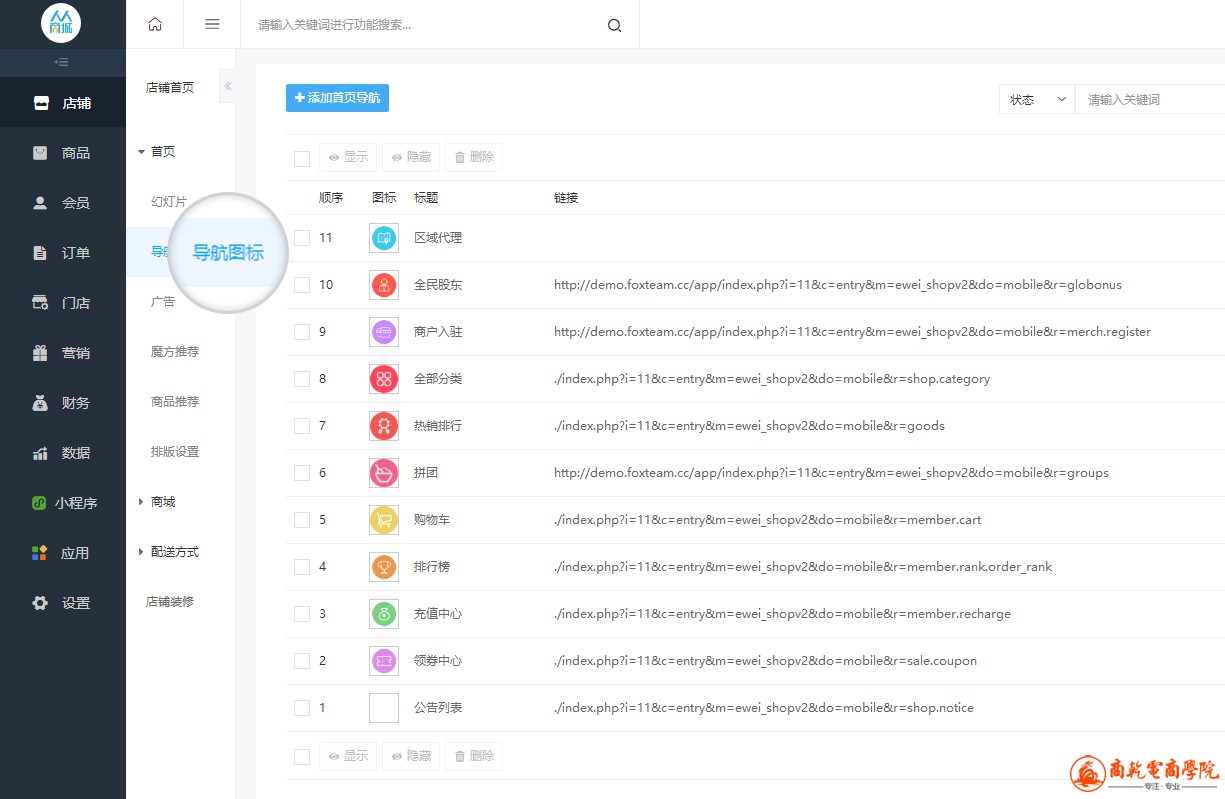Image resolution: width=1225 pixels, height=799 pixels.
Task: Open 店铺 in the main sidebar
Action: tap(63, 103)
